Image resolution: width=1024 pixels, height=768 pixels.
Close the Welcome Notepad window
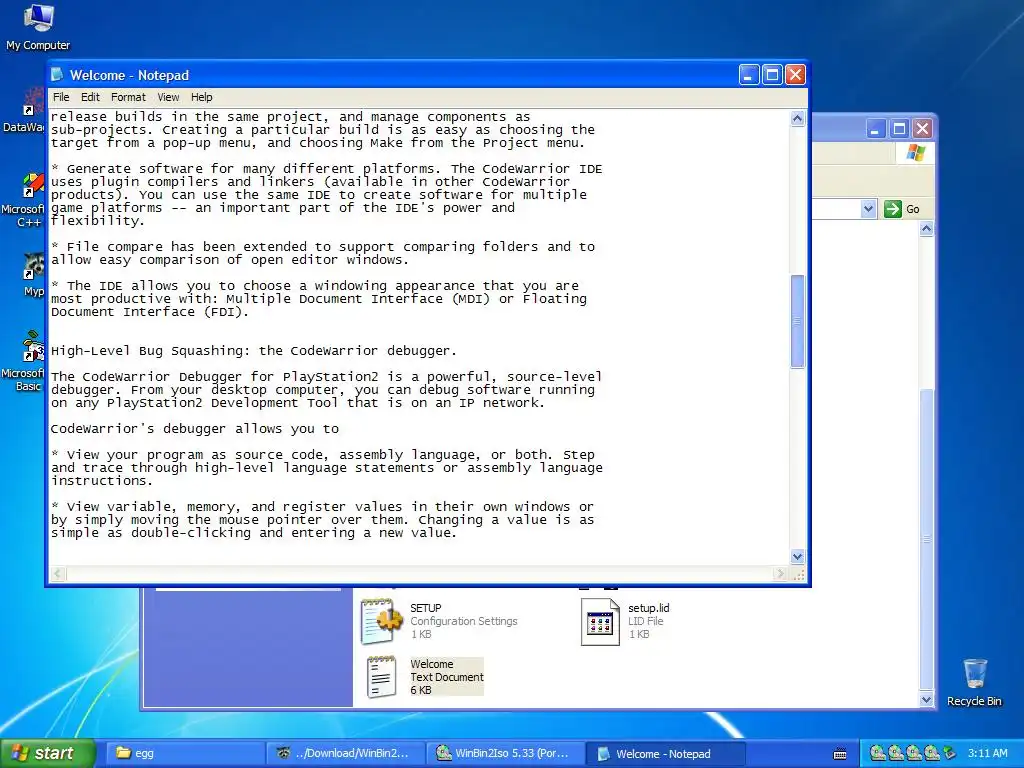[x=795, y=75]
